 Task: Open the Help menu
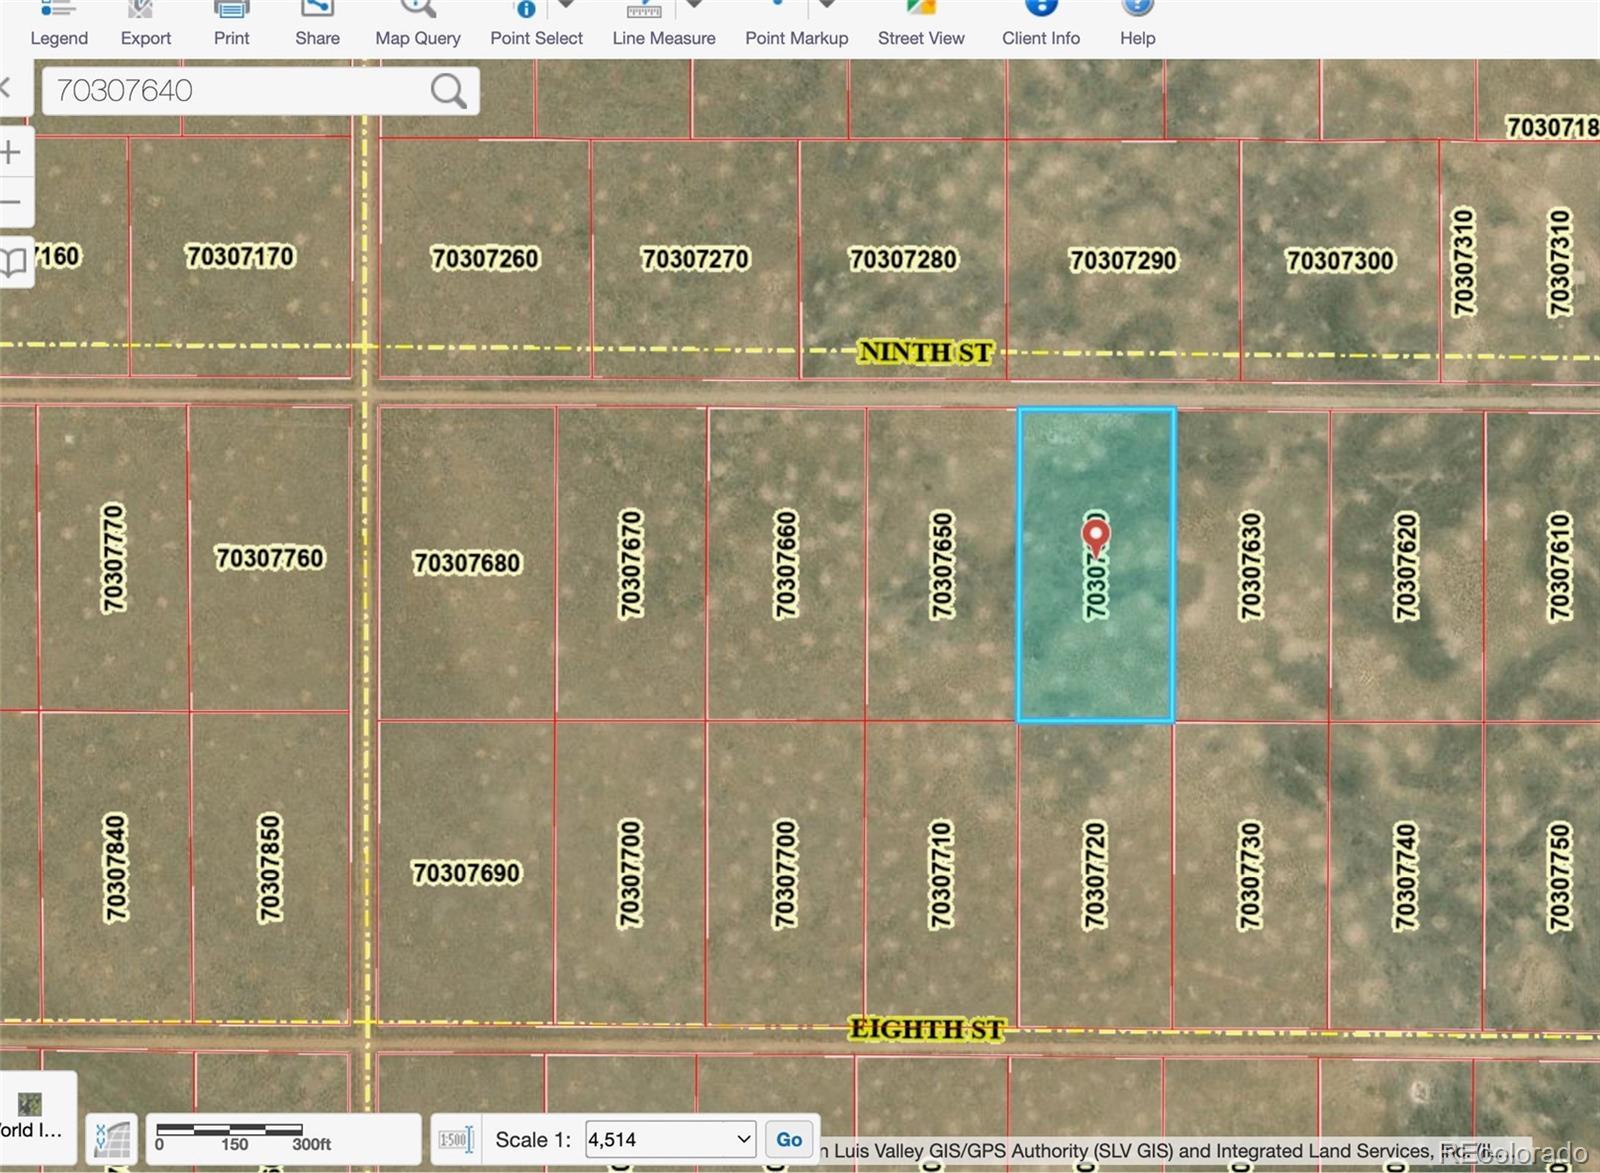(1137, 25)
